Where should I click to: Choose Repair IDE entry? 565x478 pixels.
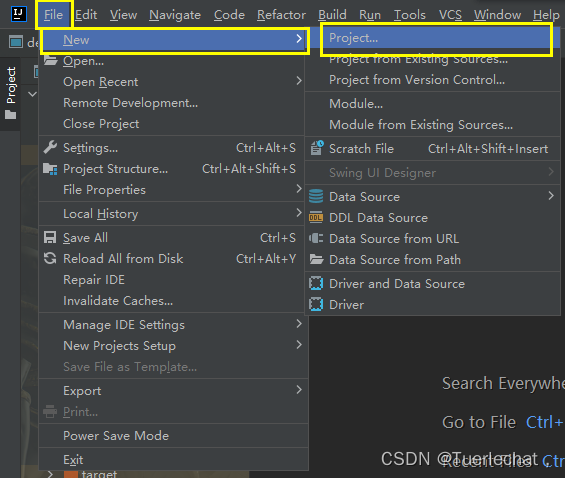click(172, 280)
